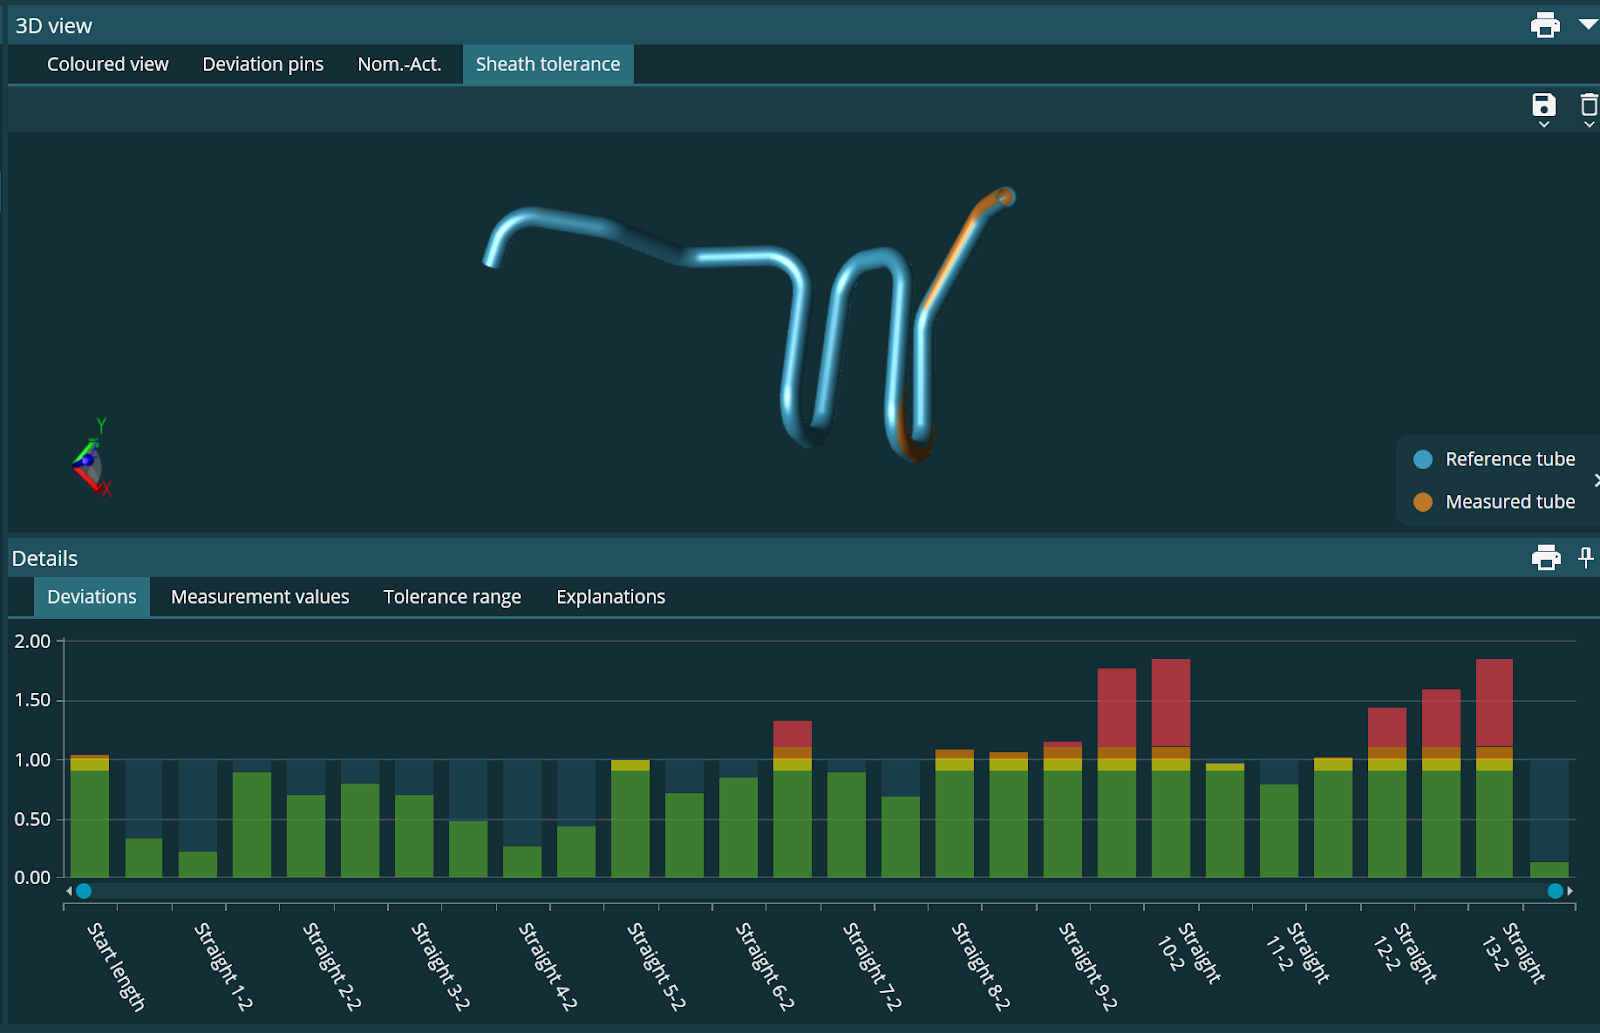Open the Deviation pins tab
Viewport: 1600px width, 1033px height.
[263, 64]
